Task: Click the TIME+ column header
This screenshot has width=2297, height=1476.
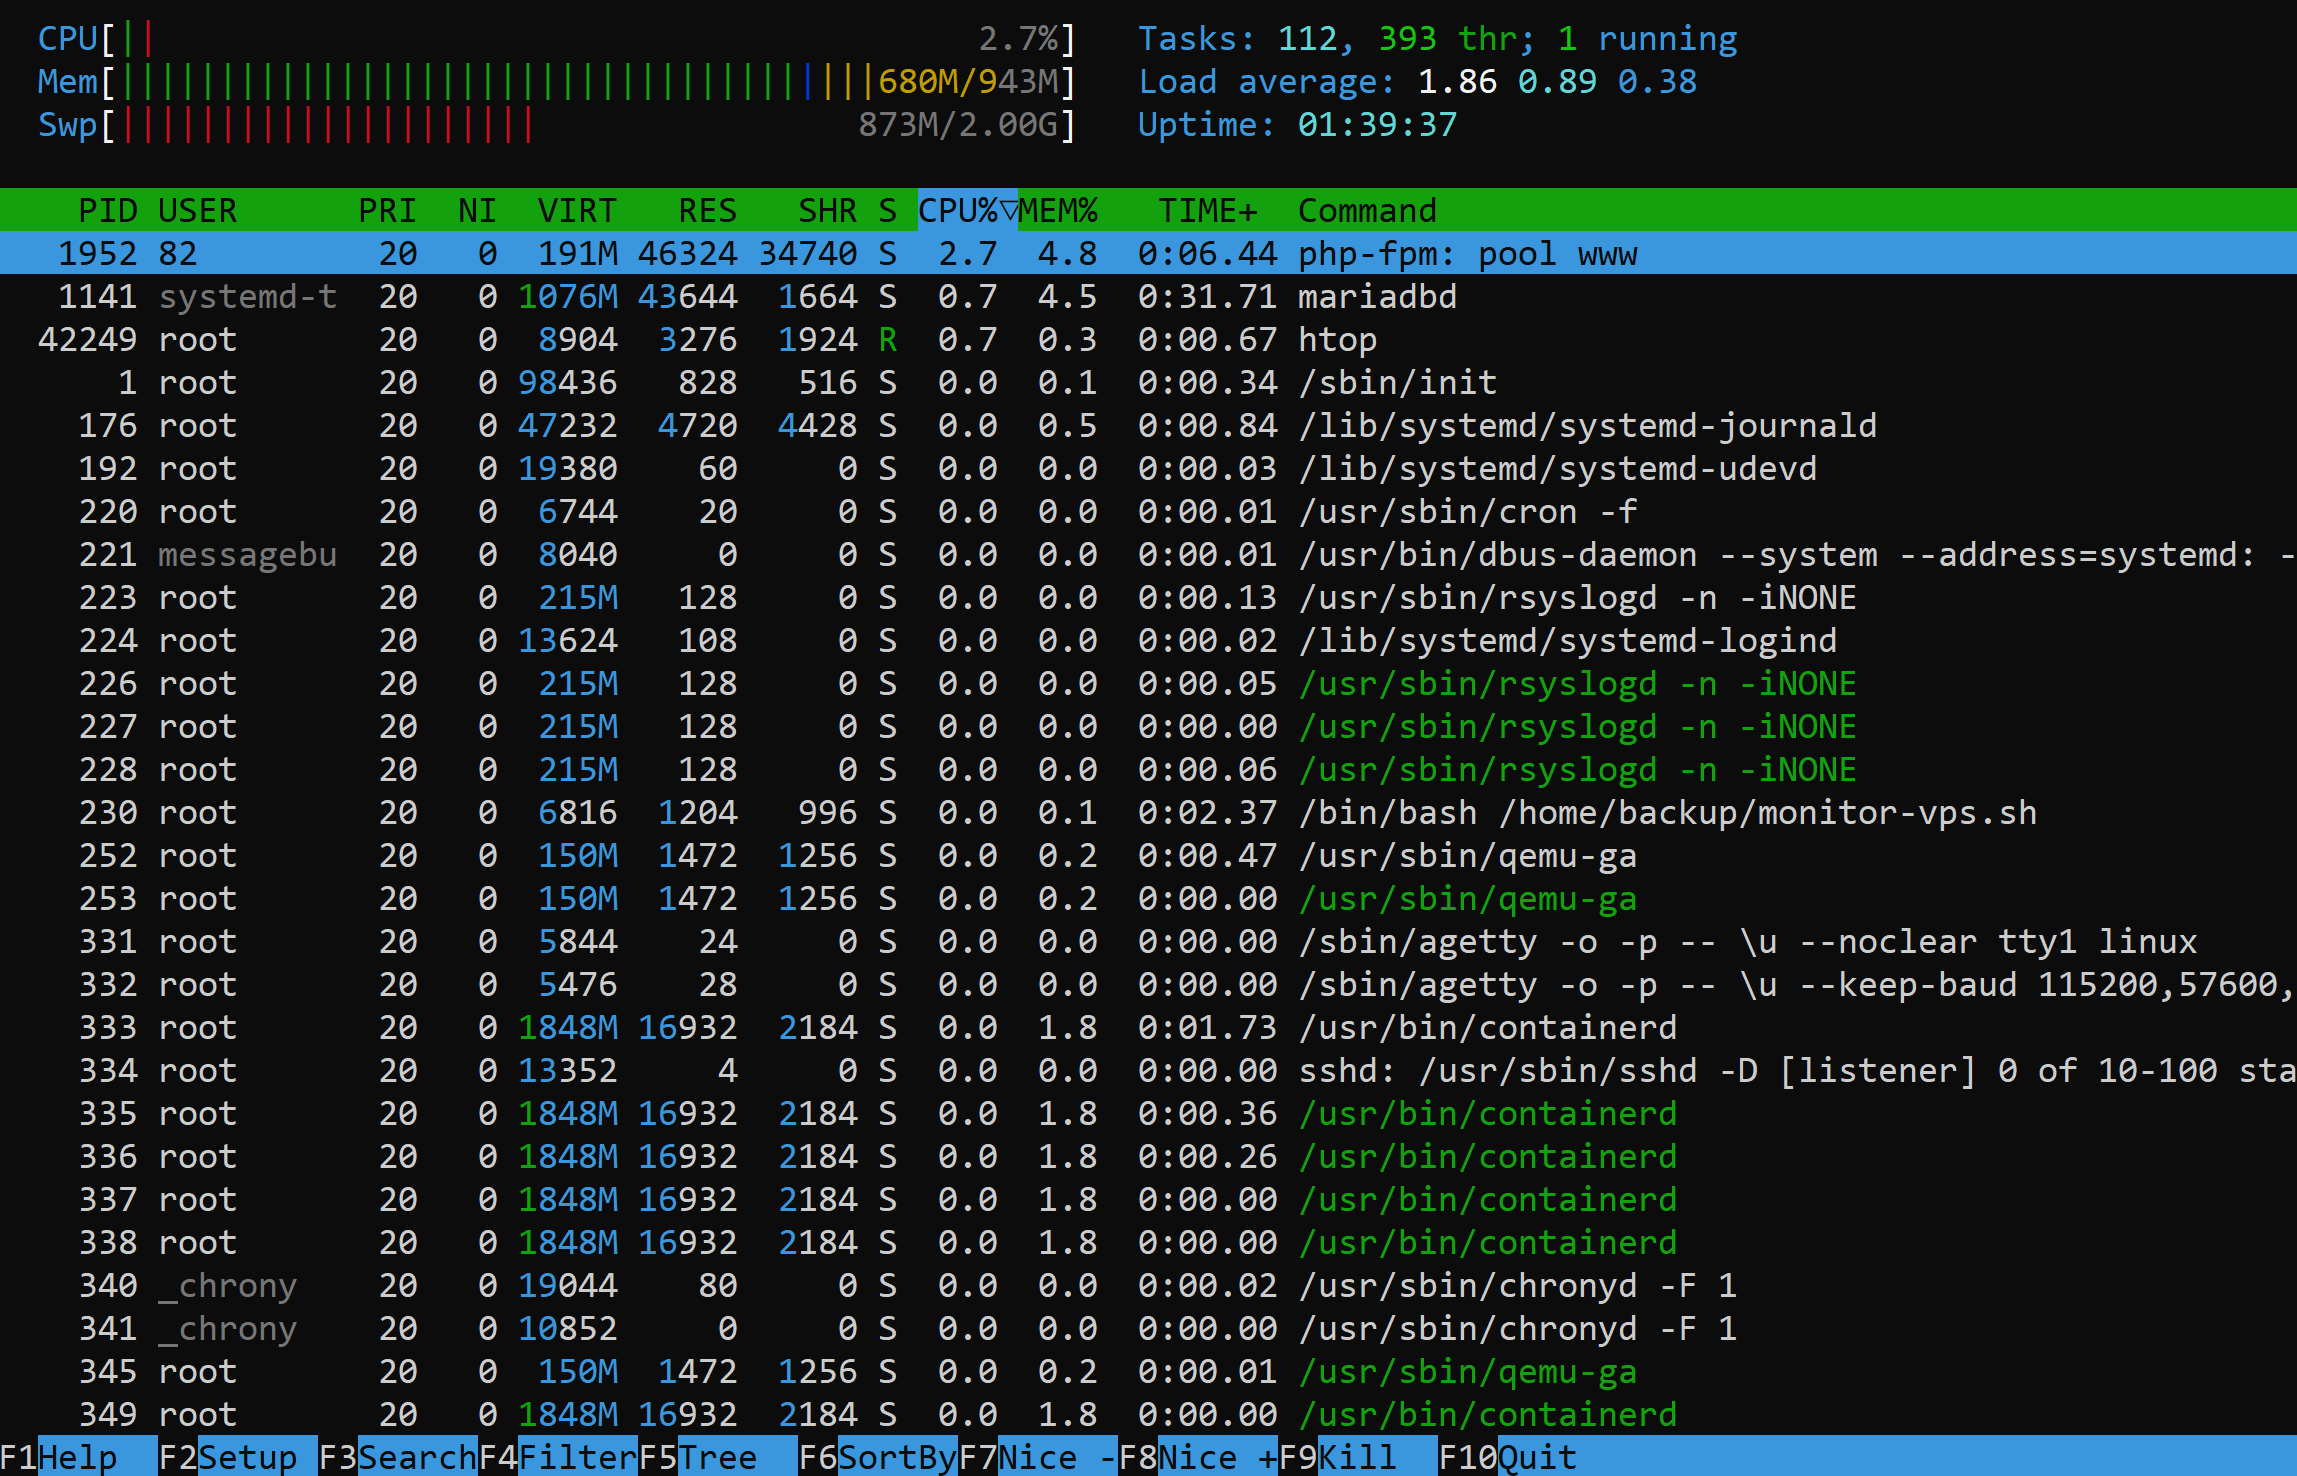Action: 1207,210
